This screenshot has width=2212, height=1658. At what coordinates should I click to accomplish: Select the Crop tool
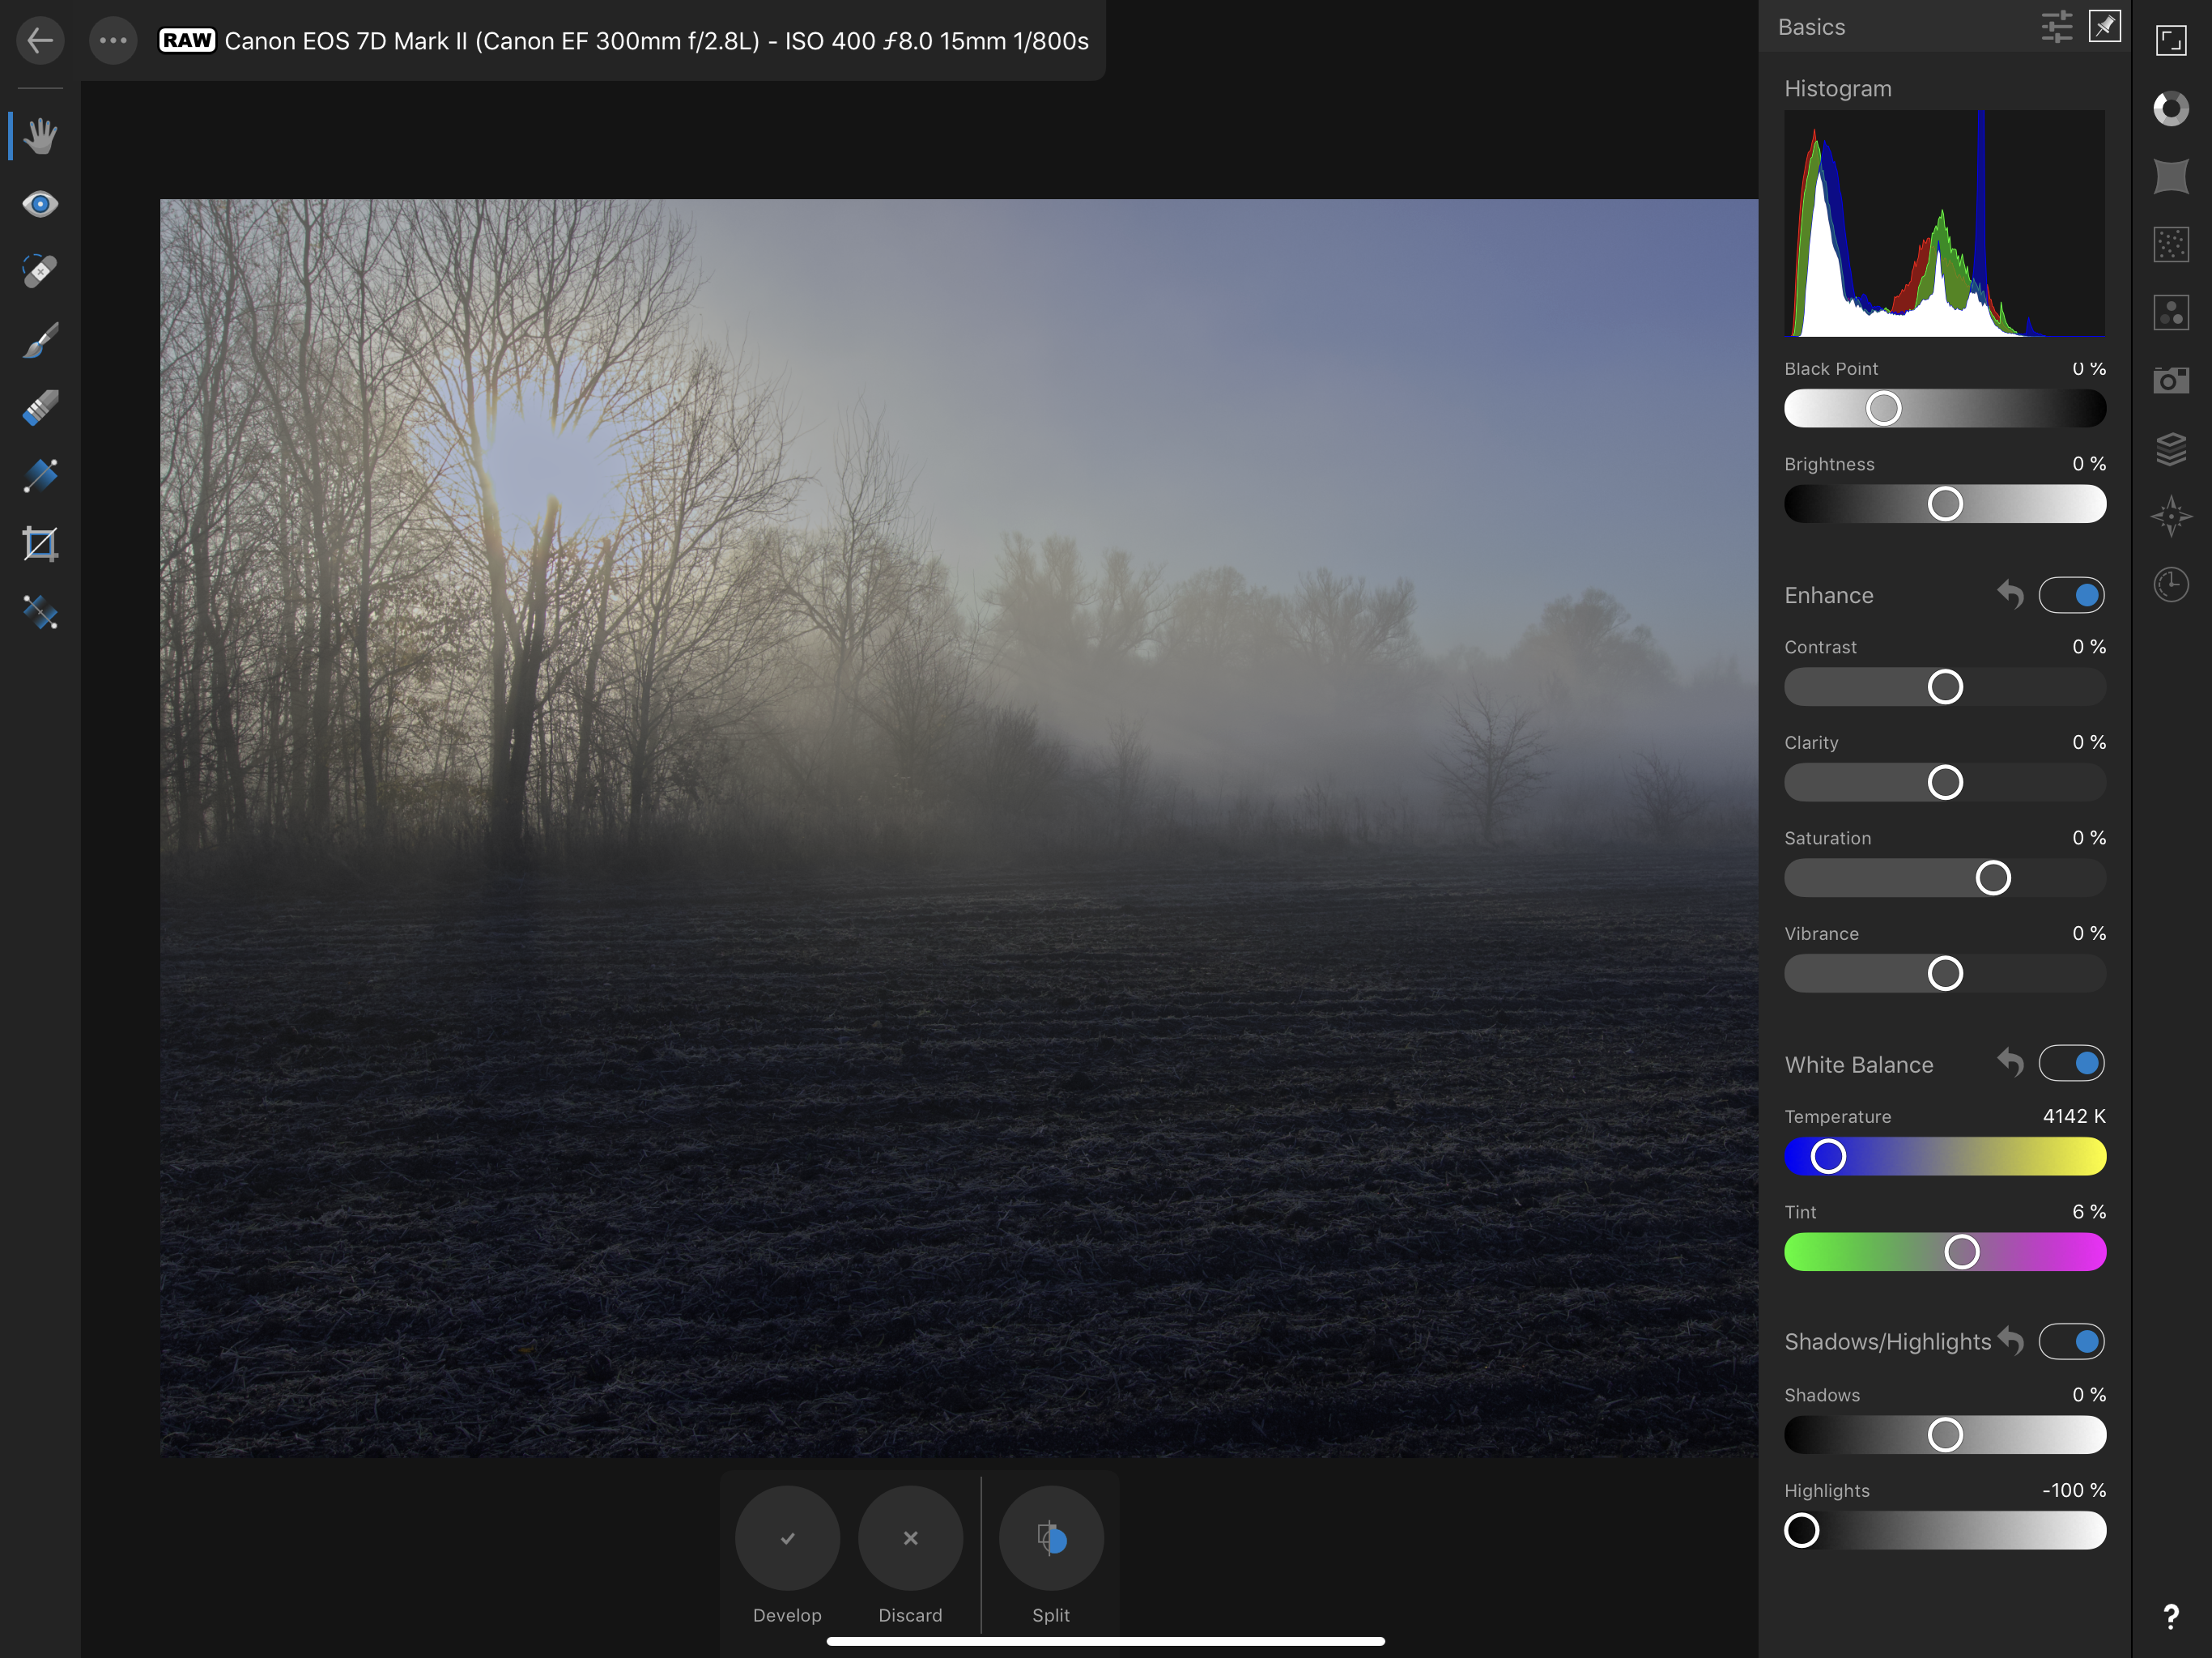tap(40, 544)
